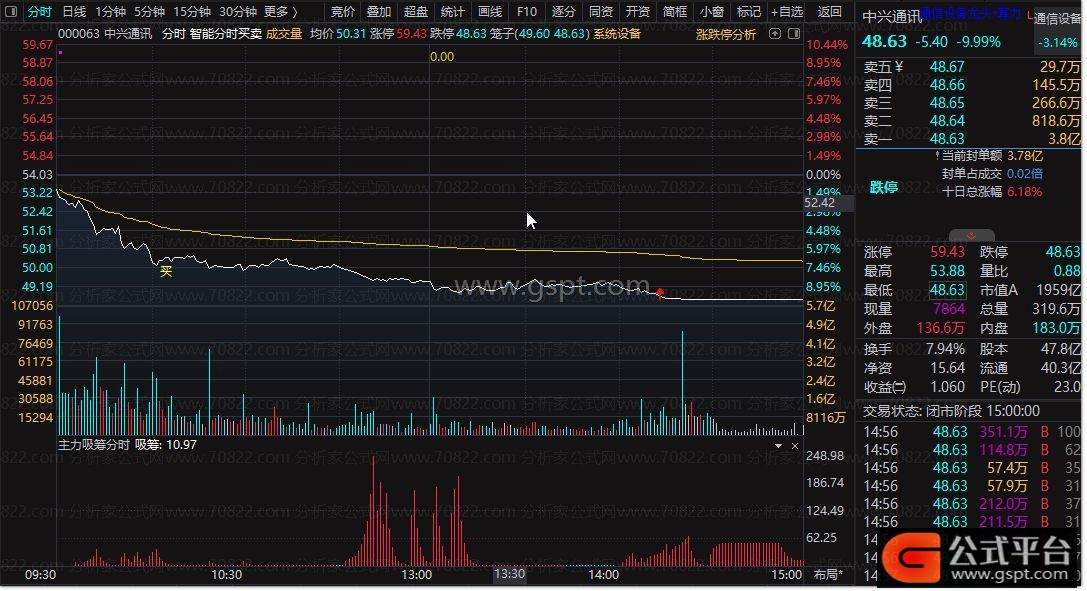Open the 主力吸筹分时 indicator dropdown triangle
The width and height of the screenshot is (1087, 591).
coord(779,445)
